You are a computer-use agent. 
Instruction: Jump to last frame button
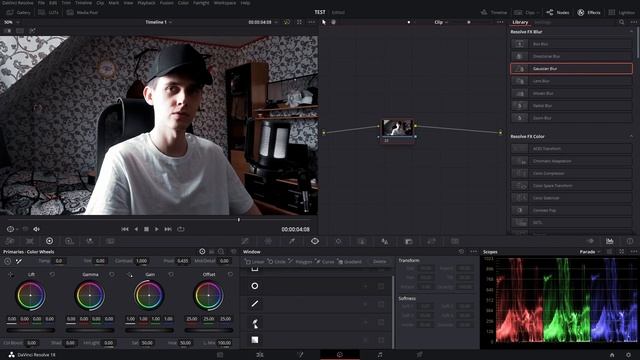coord(168,229)
